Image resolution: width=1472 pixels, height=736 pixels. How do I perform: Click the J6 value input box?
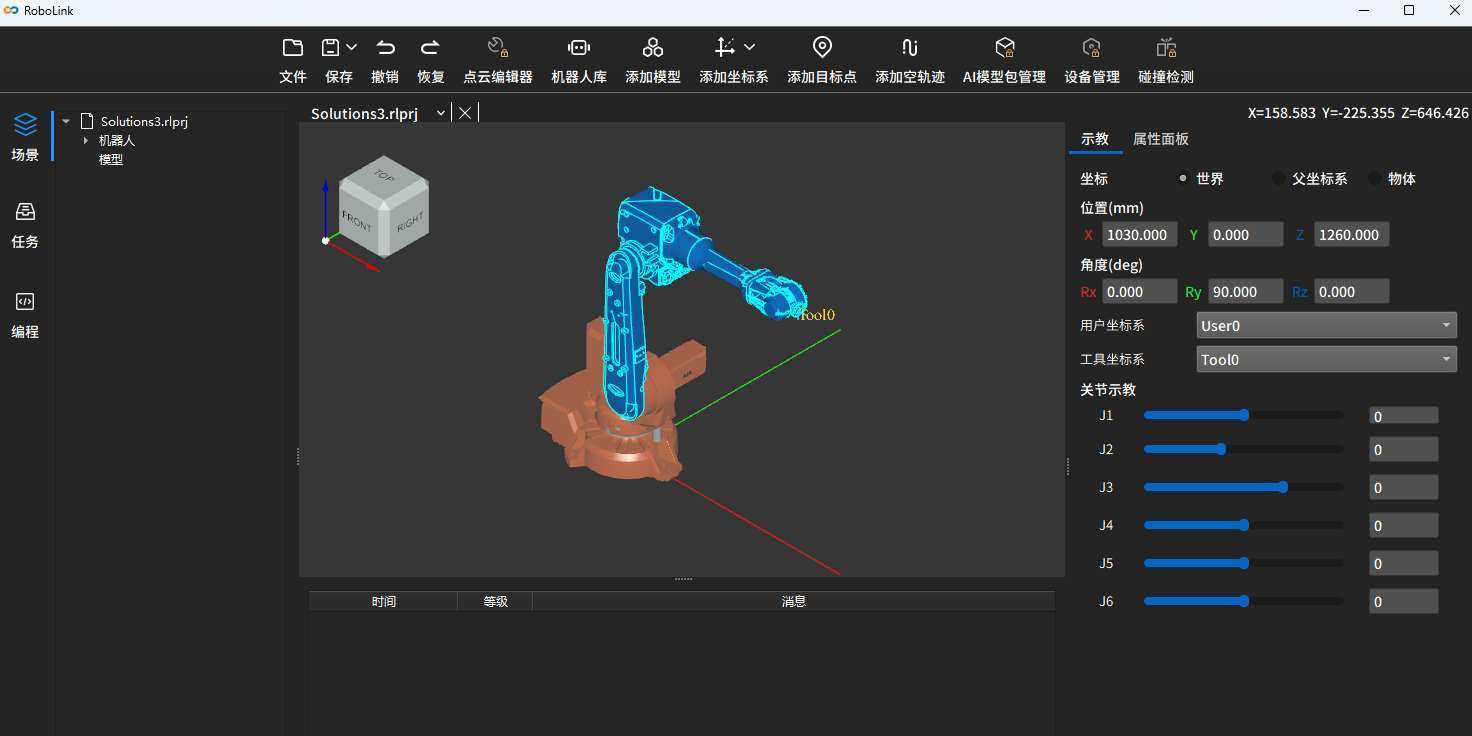(1404, 601)
